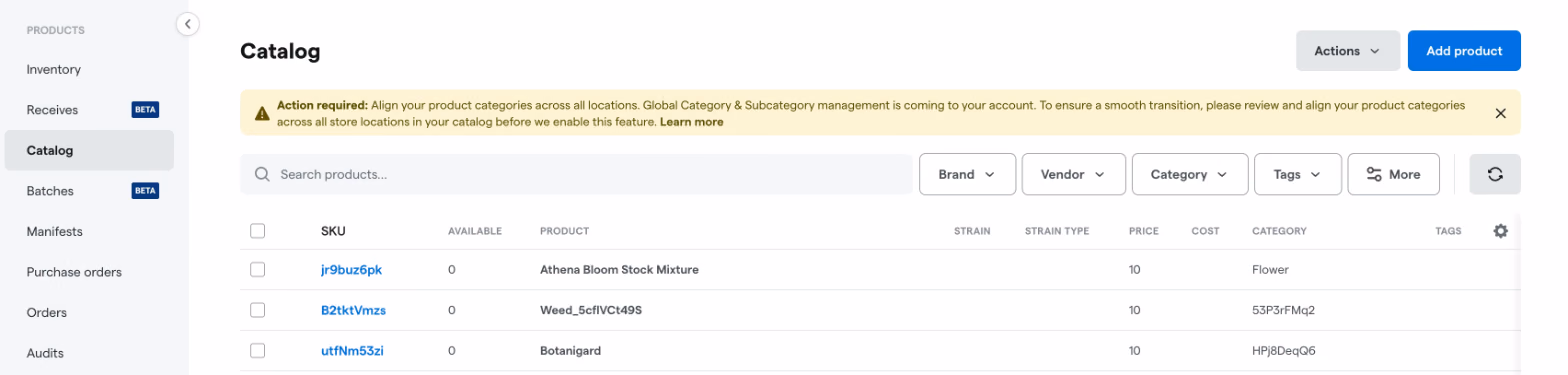Open SKU link B2tktVmzs
The width and height of the screenshot is (1568, 375).
[353, 310]
